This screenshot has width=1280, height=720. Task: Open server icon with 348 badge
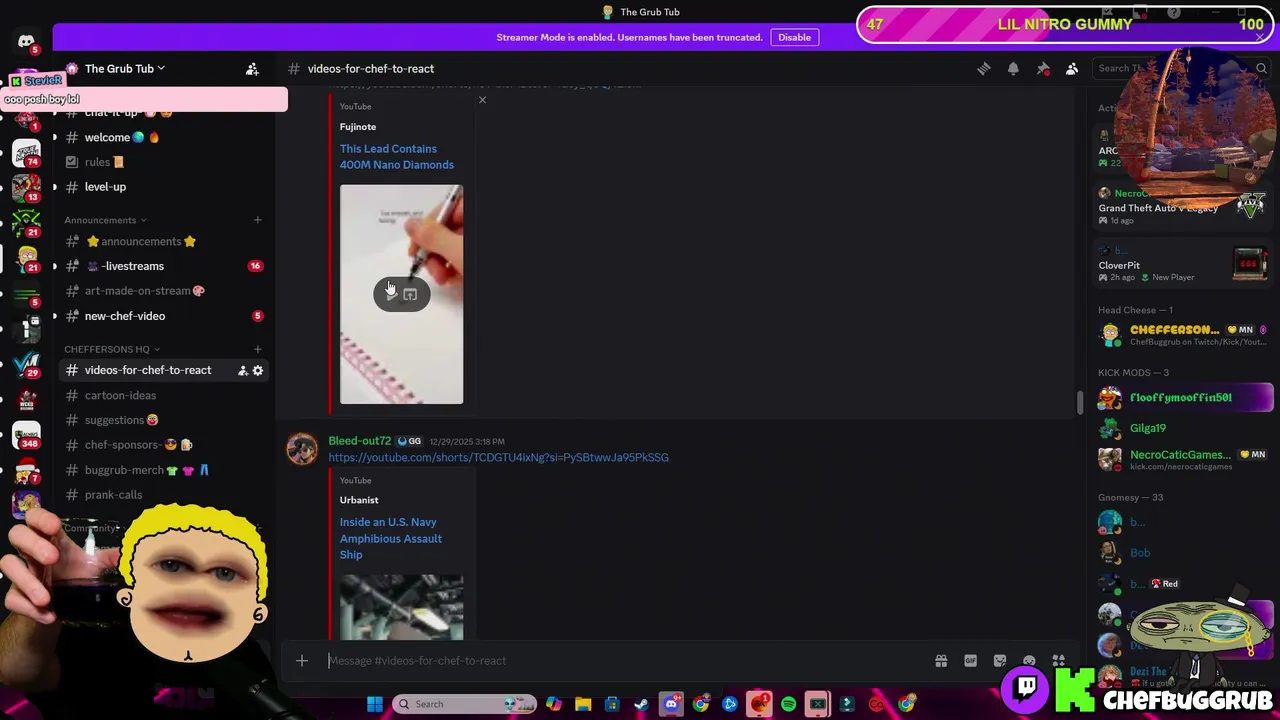[26, 434]
